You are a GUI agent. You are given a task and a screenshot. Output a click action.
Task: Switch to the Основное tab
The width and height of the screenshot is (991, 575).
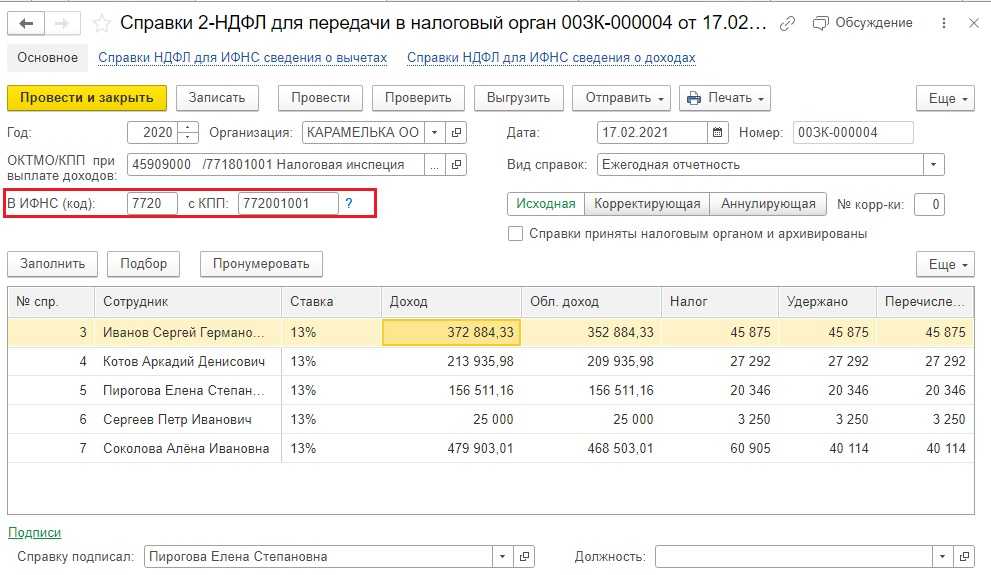coord(47,58)
